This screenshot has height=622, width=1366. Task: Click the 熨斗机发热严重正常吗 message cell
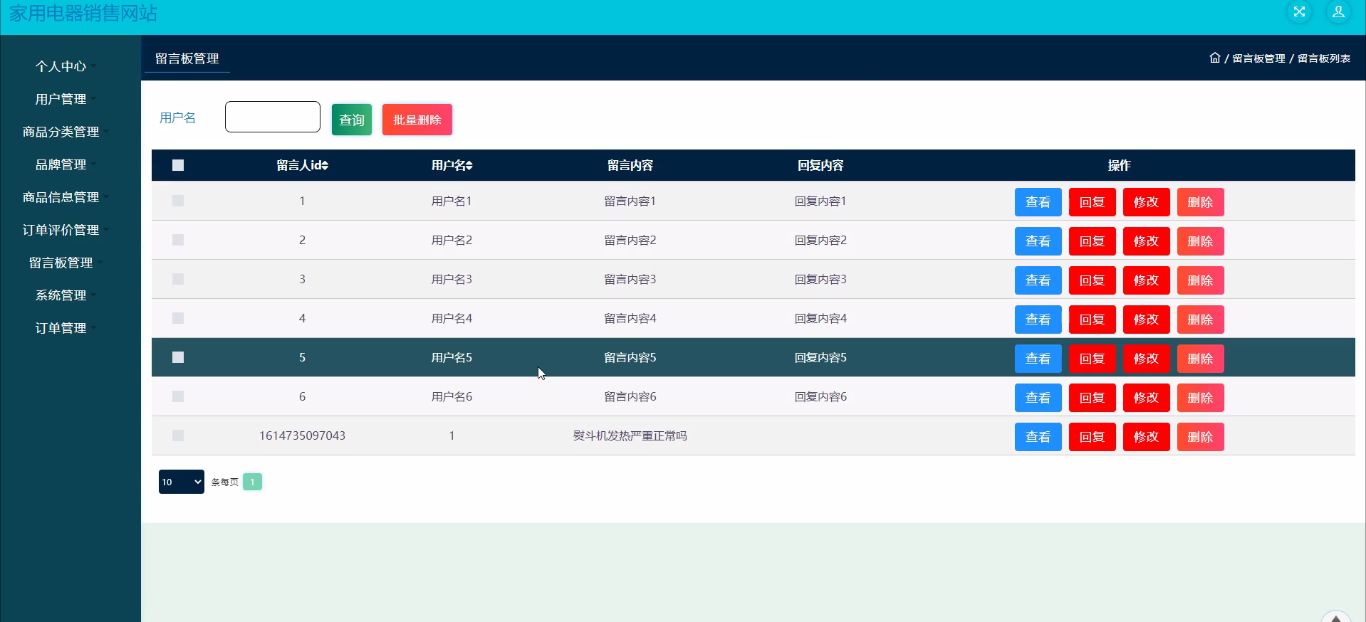[x=630, y=435]
